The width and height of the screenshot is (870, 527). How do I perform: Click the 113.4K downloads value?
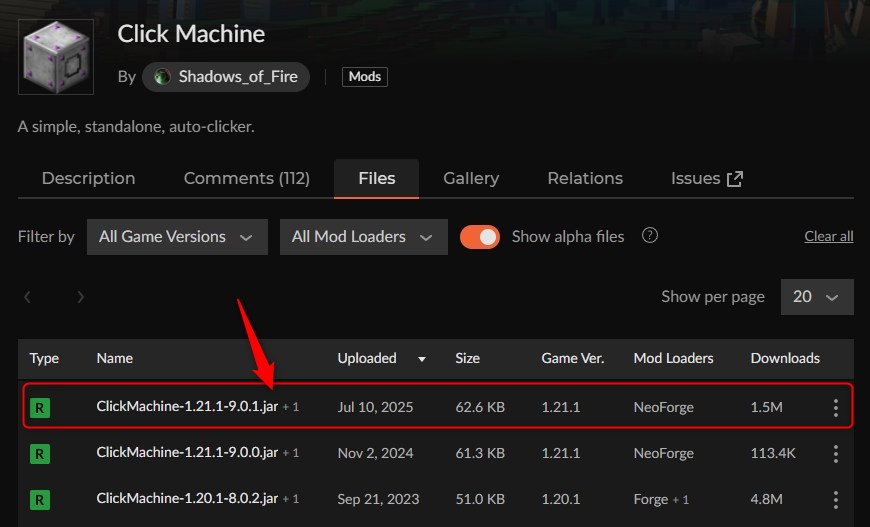[773, 453]
